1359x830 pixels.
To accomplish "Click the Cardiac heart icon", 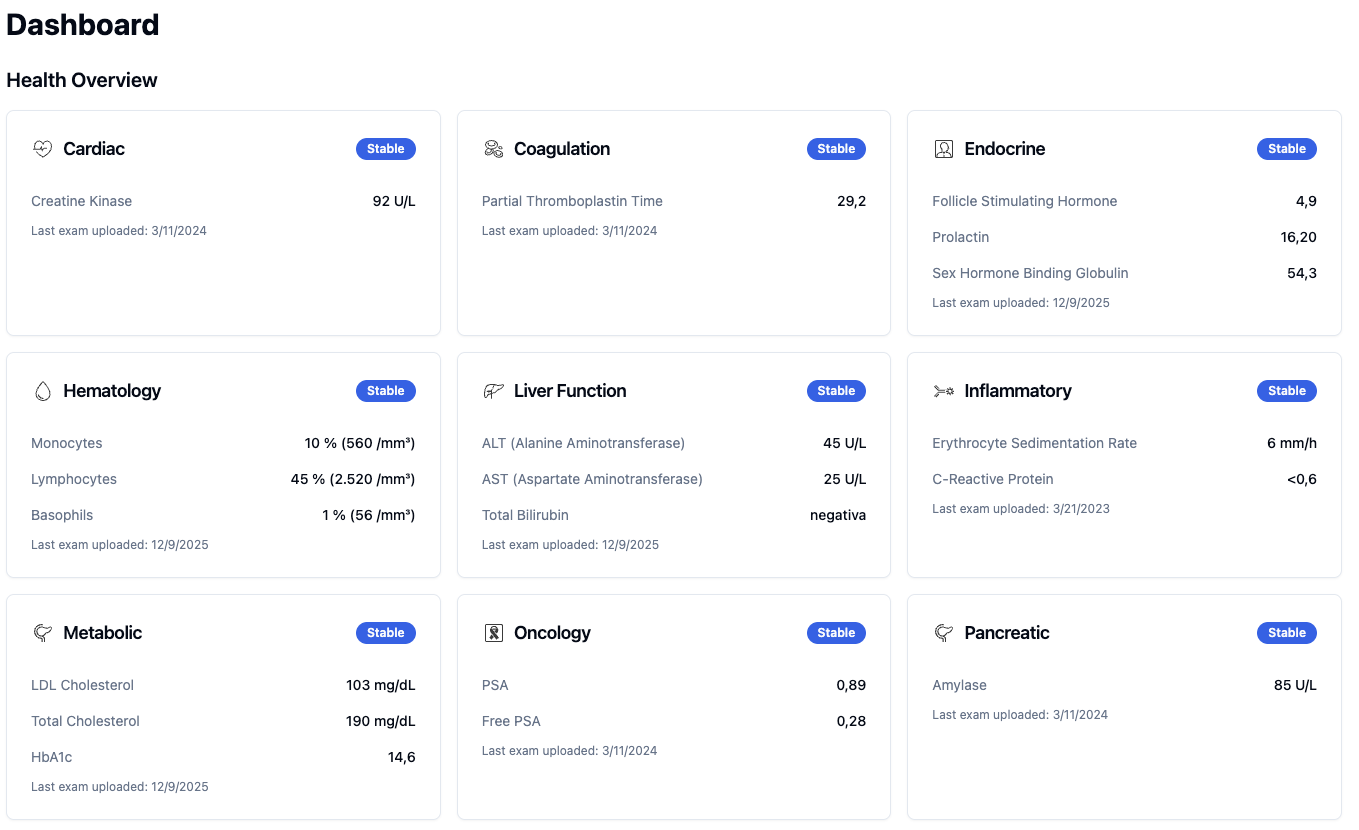I will pyautogui.click(x=42, y=148).
